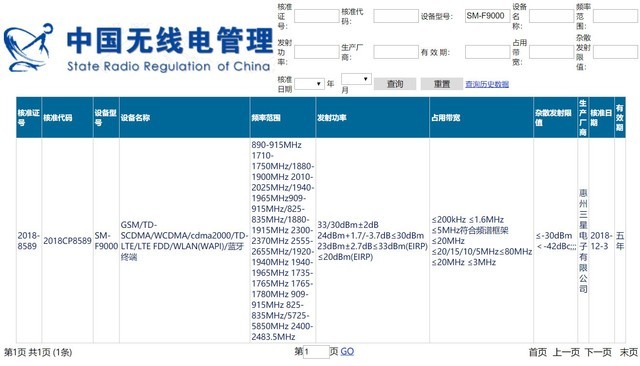Open the 查询历史数据 link
640x366 pixels.
click(487, 84)
